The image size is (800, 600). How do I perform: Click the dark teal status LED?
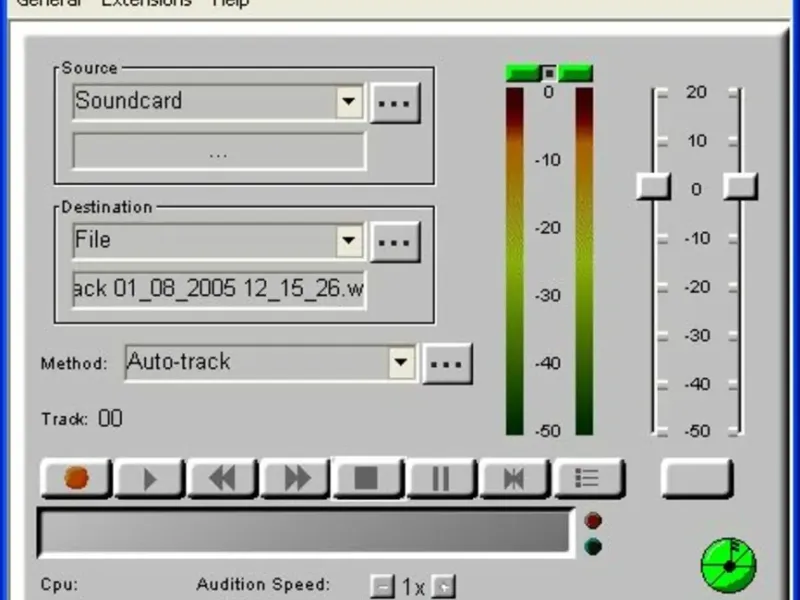pos(593,547)
